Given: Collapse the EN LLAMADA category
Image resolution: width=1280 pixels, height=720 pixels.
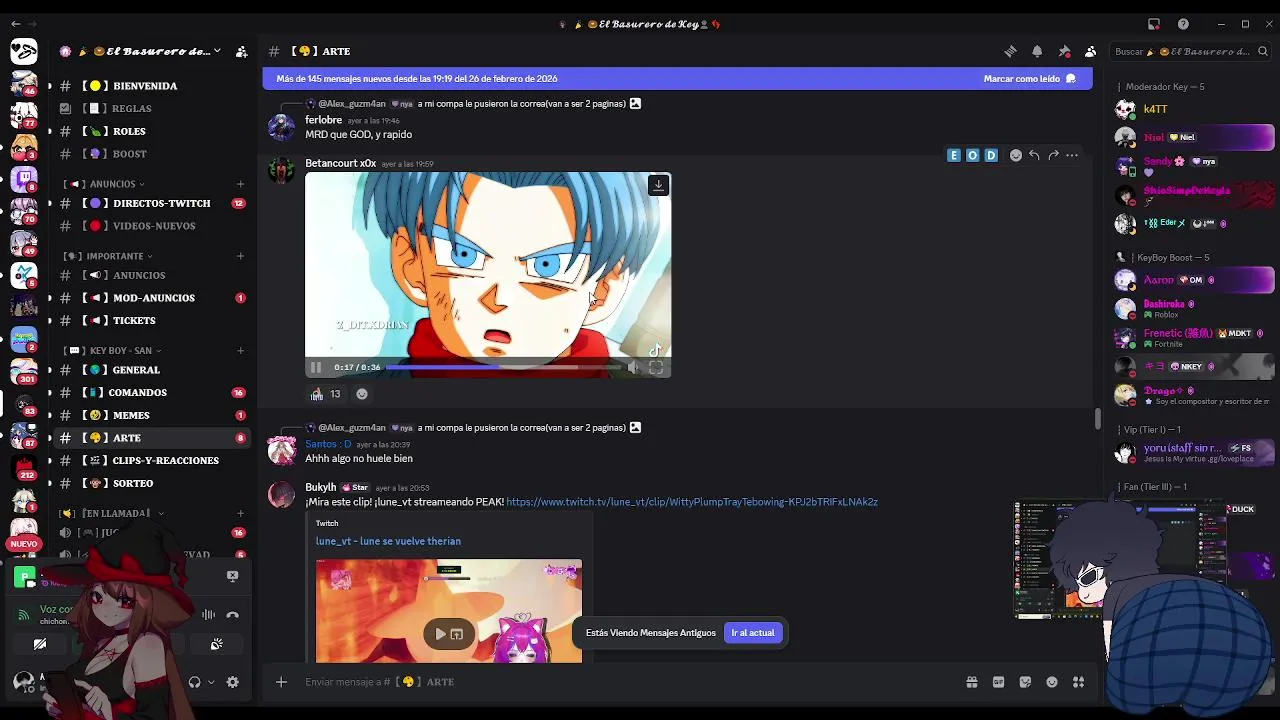Looking at the screenshot, I should pos(115,513).
